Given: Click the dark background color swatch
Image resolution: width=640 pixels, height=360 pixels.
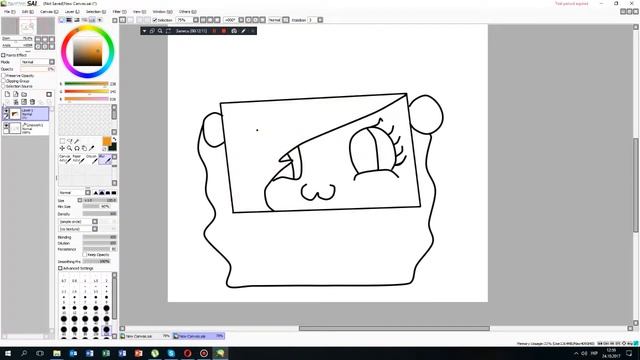Looking at the screenshot, I should (112, 147).
